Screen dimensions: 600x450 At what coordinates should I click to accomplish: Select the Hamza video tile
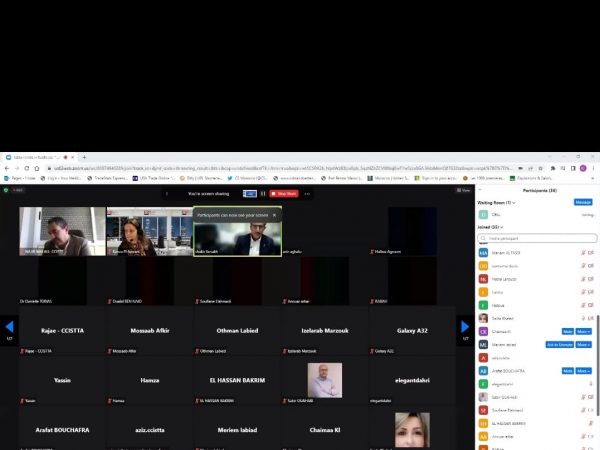(150, 380)
